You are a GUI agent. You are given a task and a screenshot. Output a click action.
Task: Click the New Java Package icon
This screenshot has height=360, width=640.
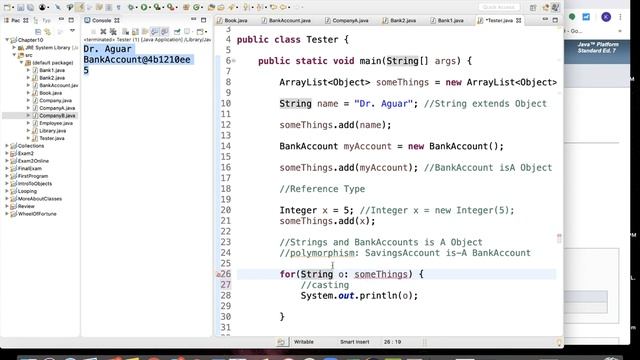(x=186, y=7)
